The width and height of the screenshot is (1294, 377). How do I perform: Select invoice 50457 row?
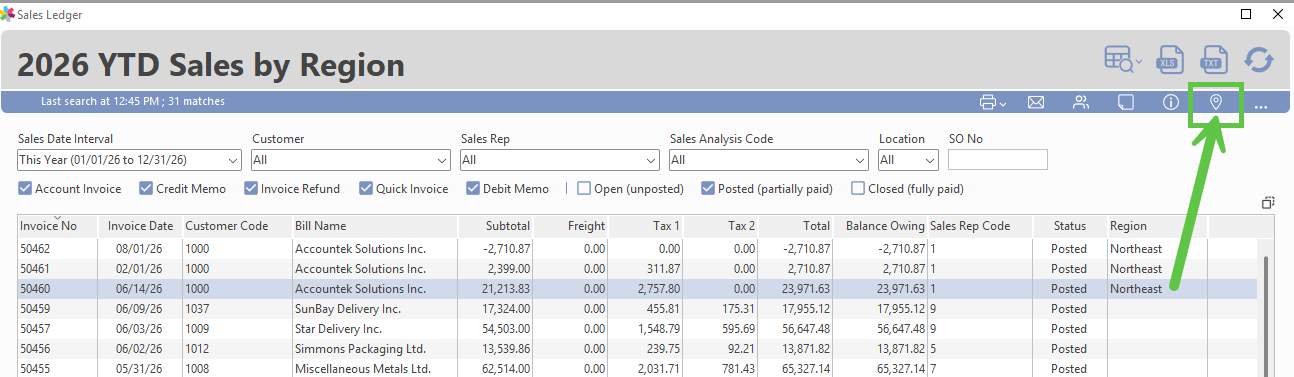[637, 328]
